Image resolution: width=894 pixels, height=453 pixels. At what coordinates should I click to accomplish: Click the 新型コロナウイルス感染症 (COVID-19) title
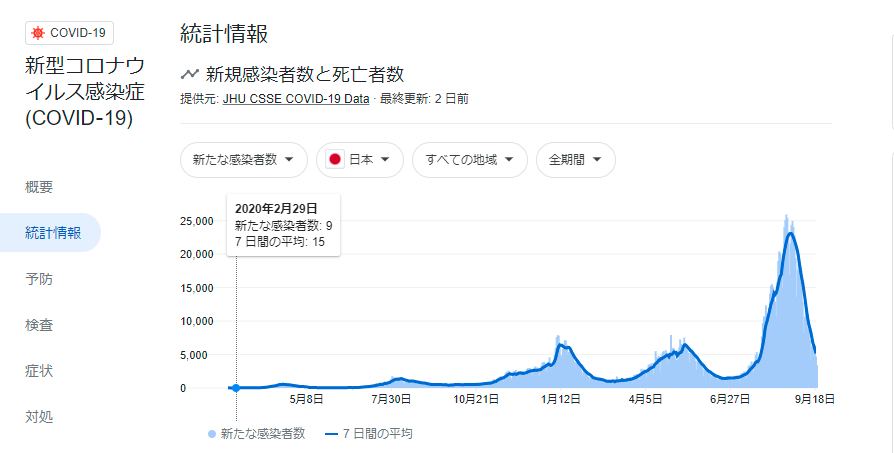[x=85, y=92]
